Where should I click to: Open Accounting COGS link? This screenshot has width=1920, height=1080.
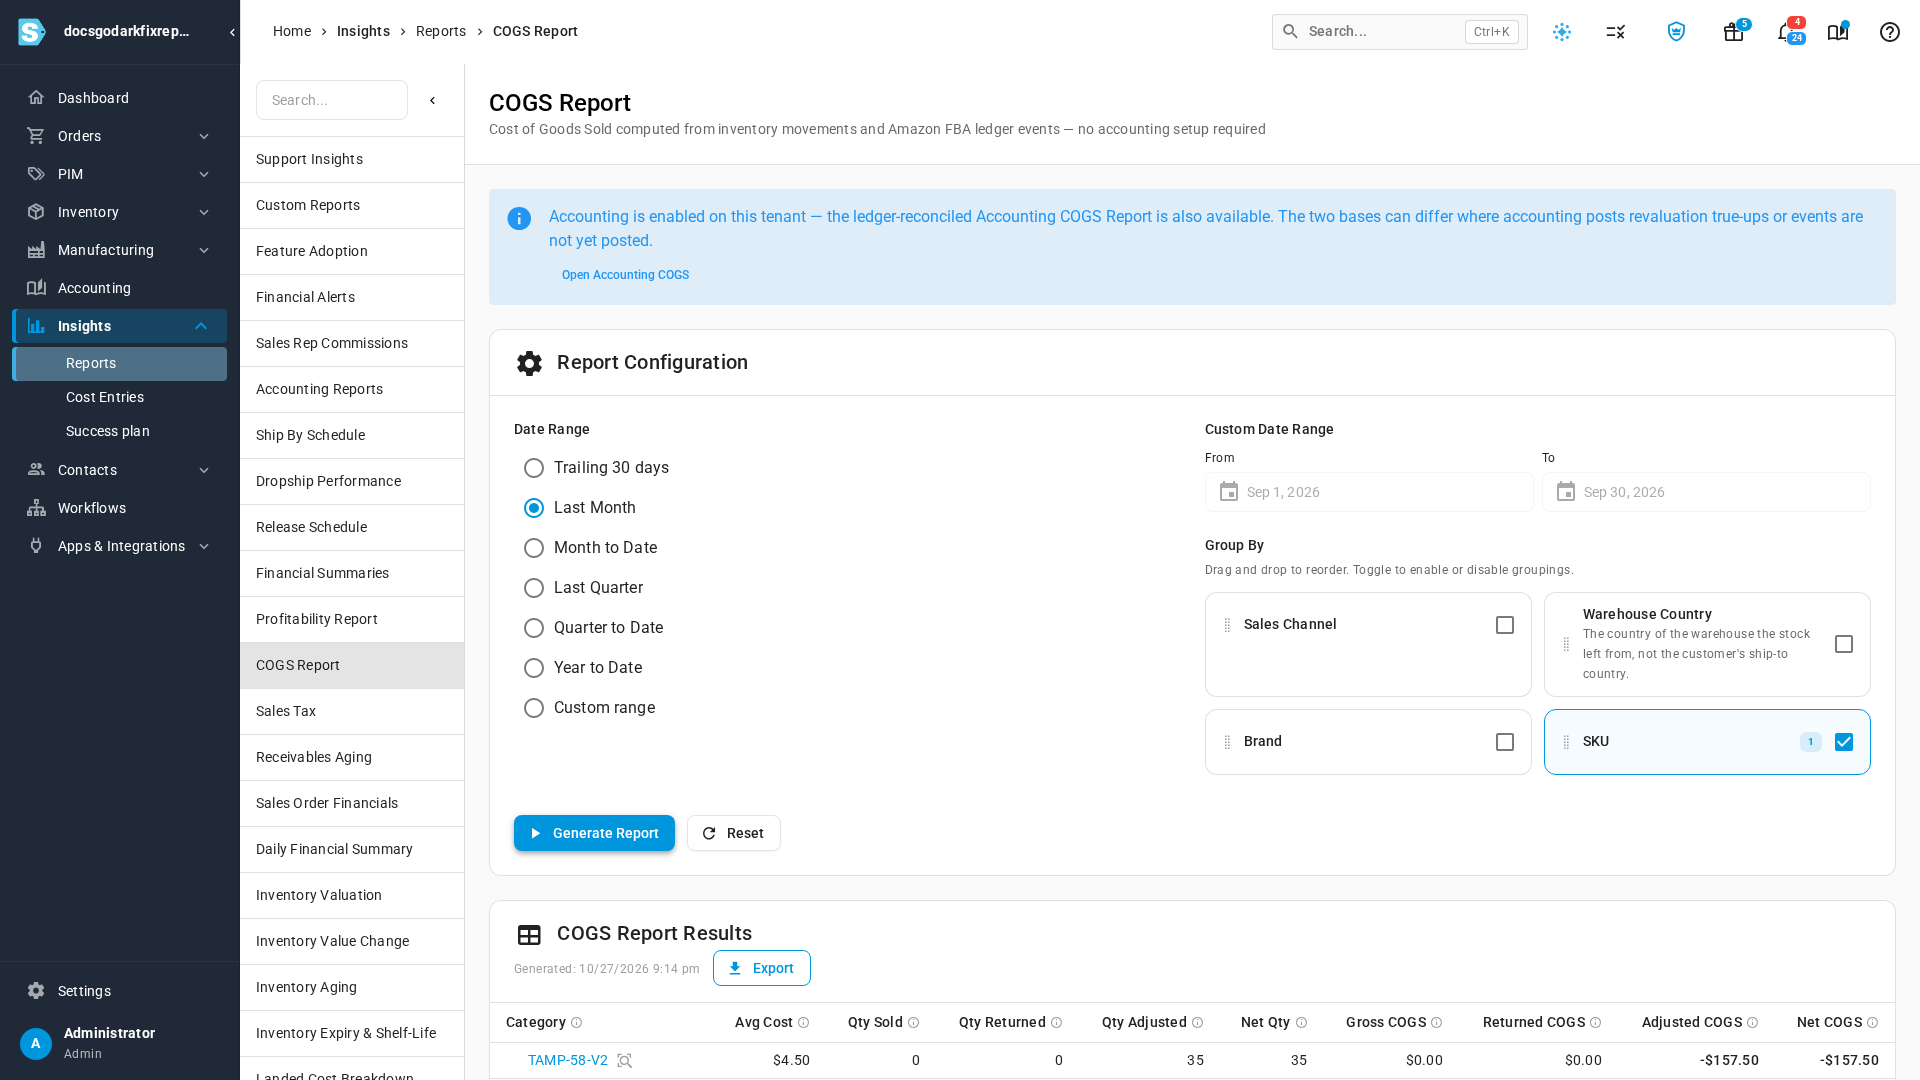click(x=625, y=275)
